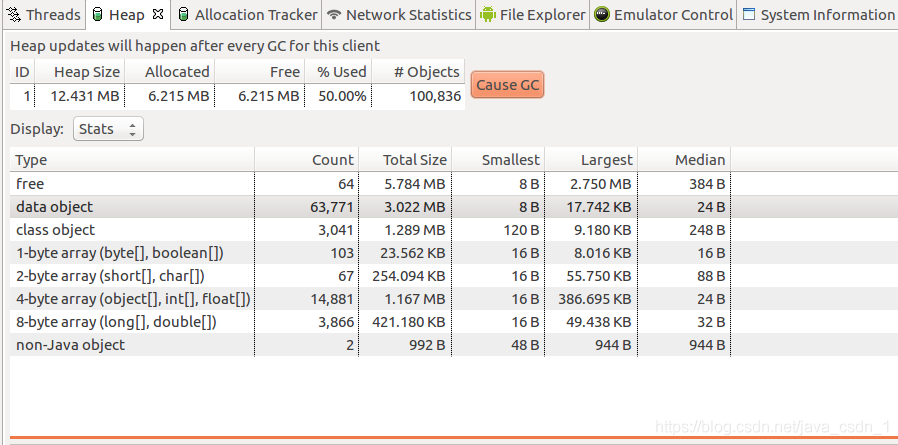Switch to the Threads tab
The width and height of the screenshot is (898, 445).
(43, 15)
